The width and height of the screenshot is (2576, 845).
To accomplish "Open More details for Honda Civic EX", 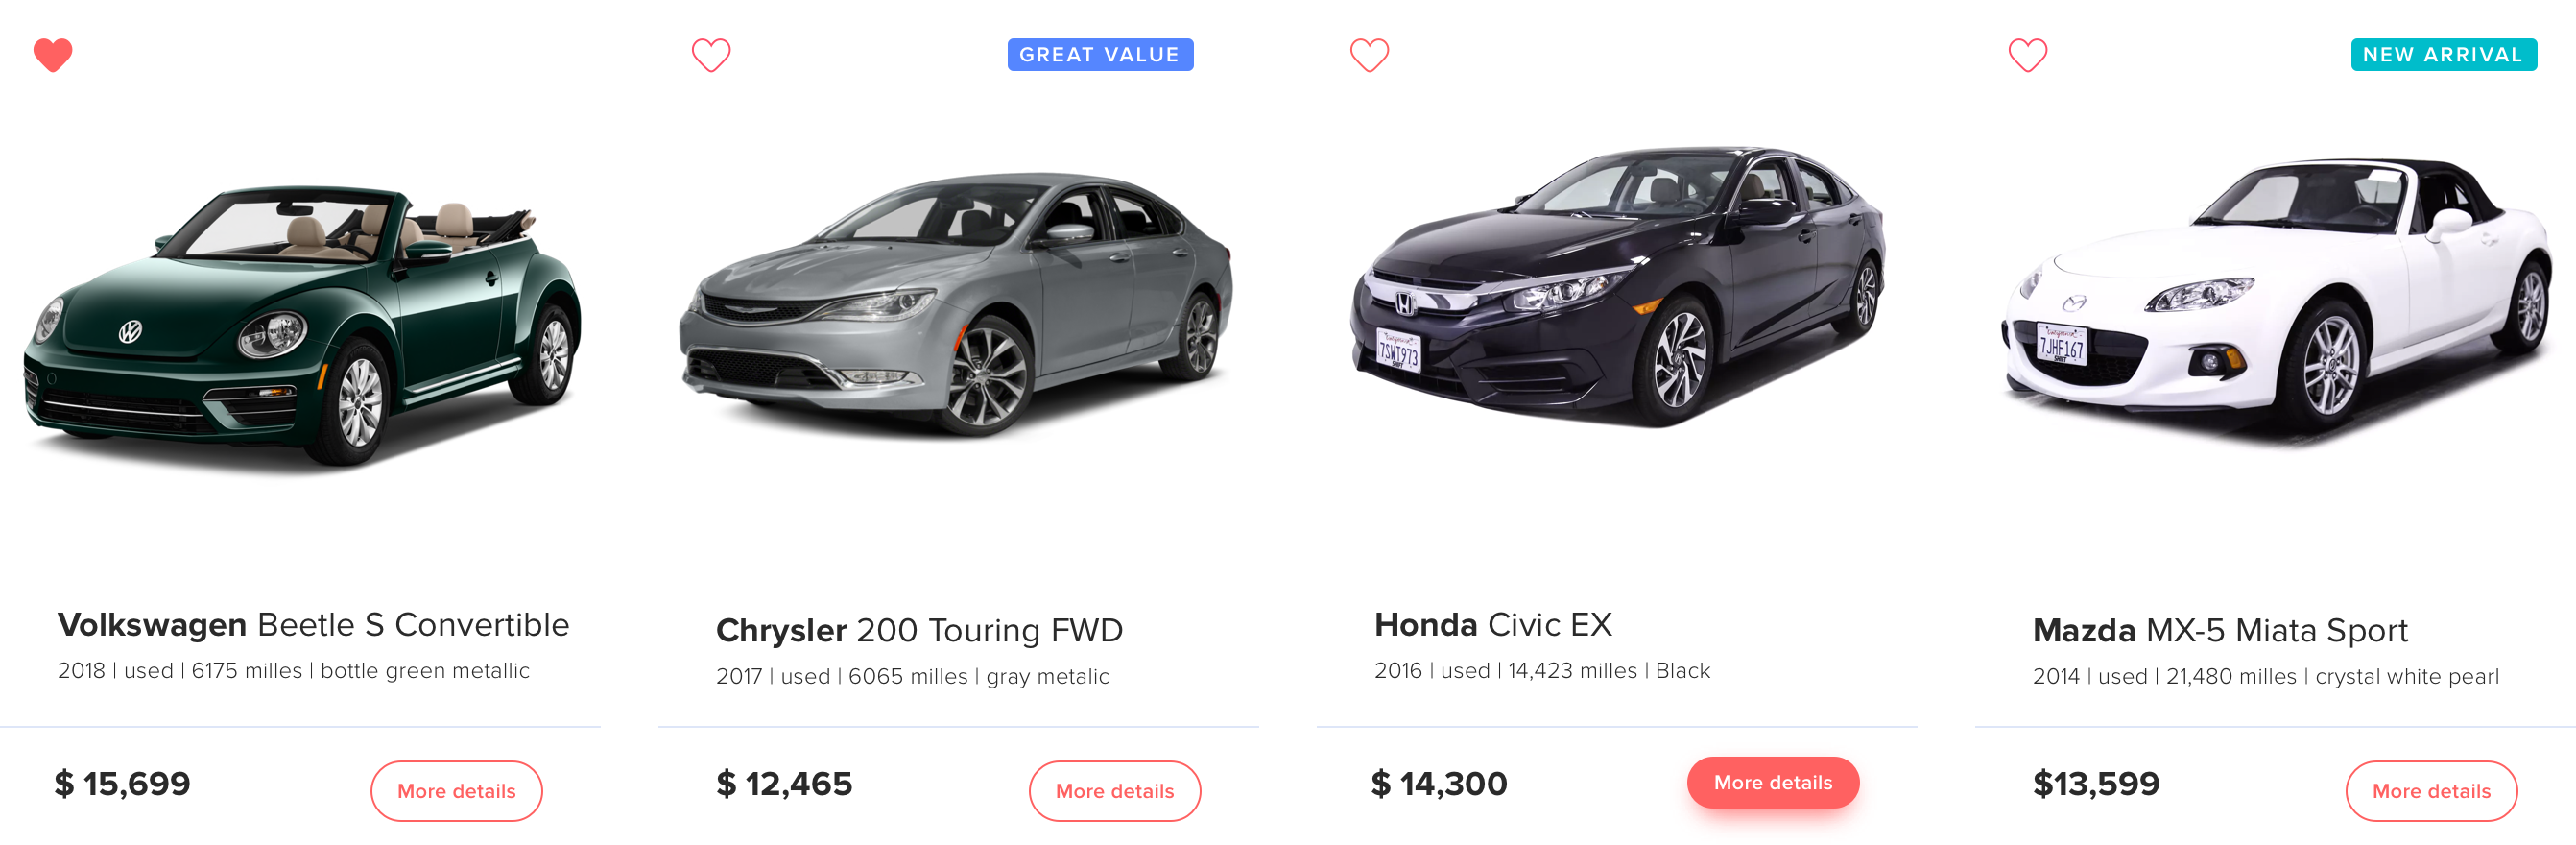I will 1773,782.
